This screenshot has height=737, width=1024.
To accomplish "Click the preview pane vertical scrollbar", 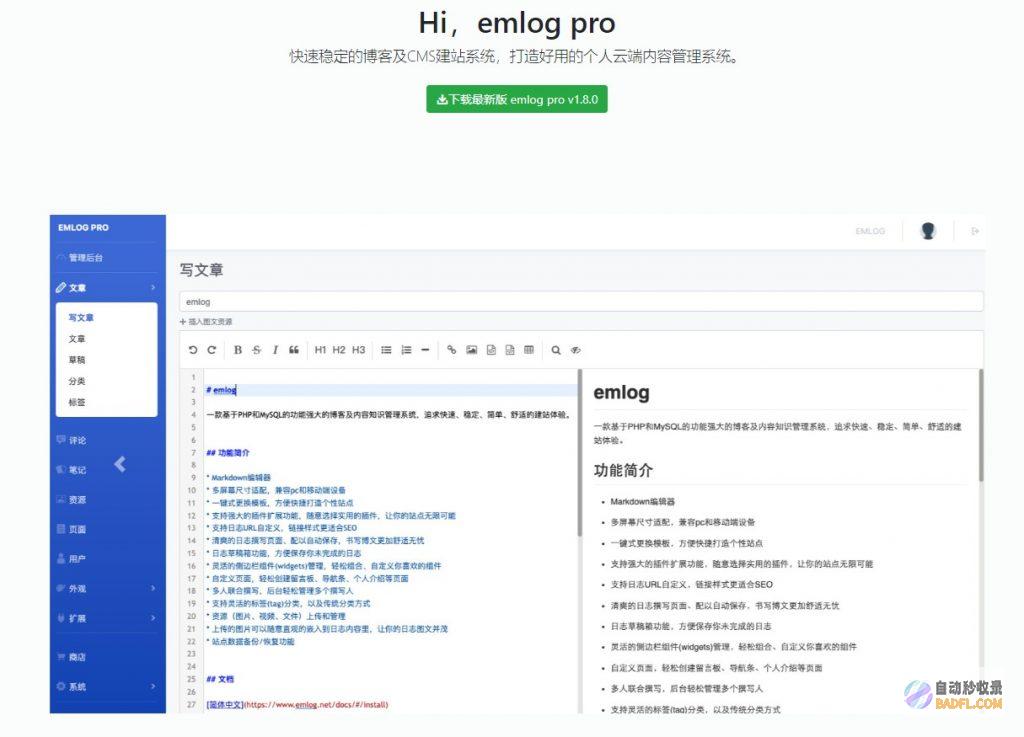I will [981, 426].
